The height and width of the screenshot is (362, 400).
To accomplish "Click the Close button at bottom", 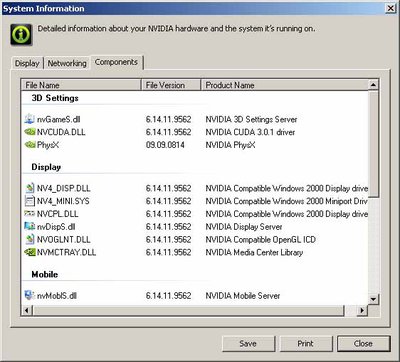I will [363, 344].
